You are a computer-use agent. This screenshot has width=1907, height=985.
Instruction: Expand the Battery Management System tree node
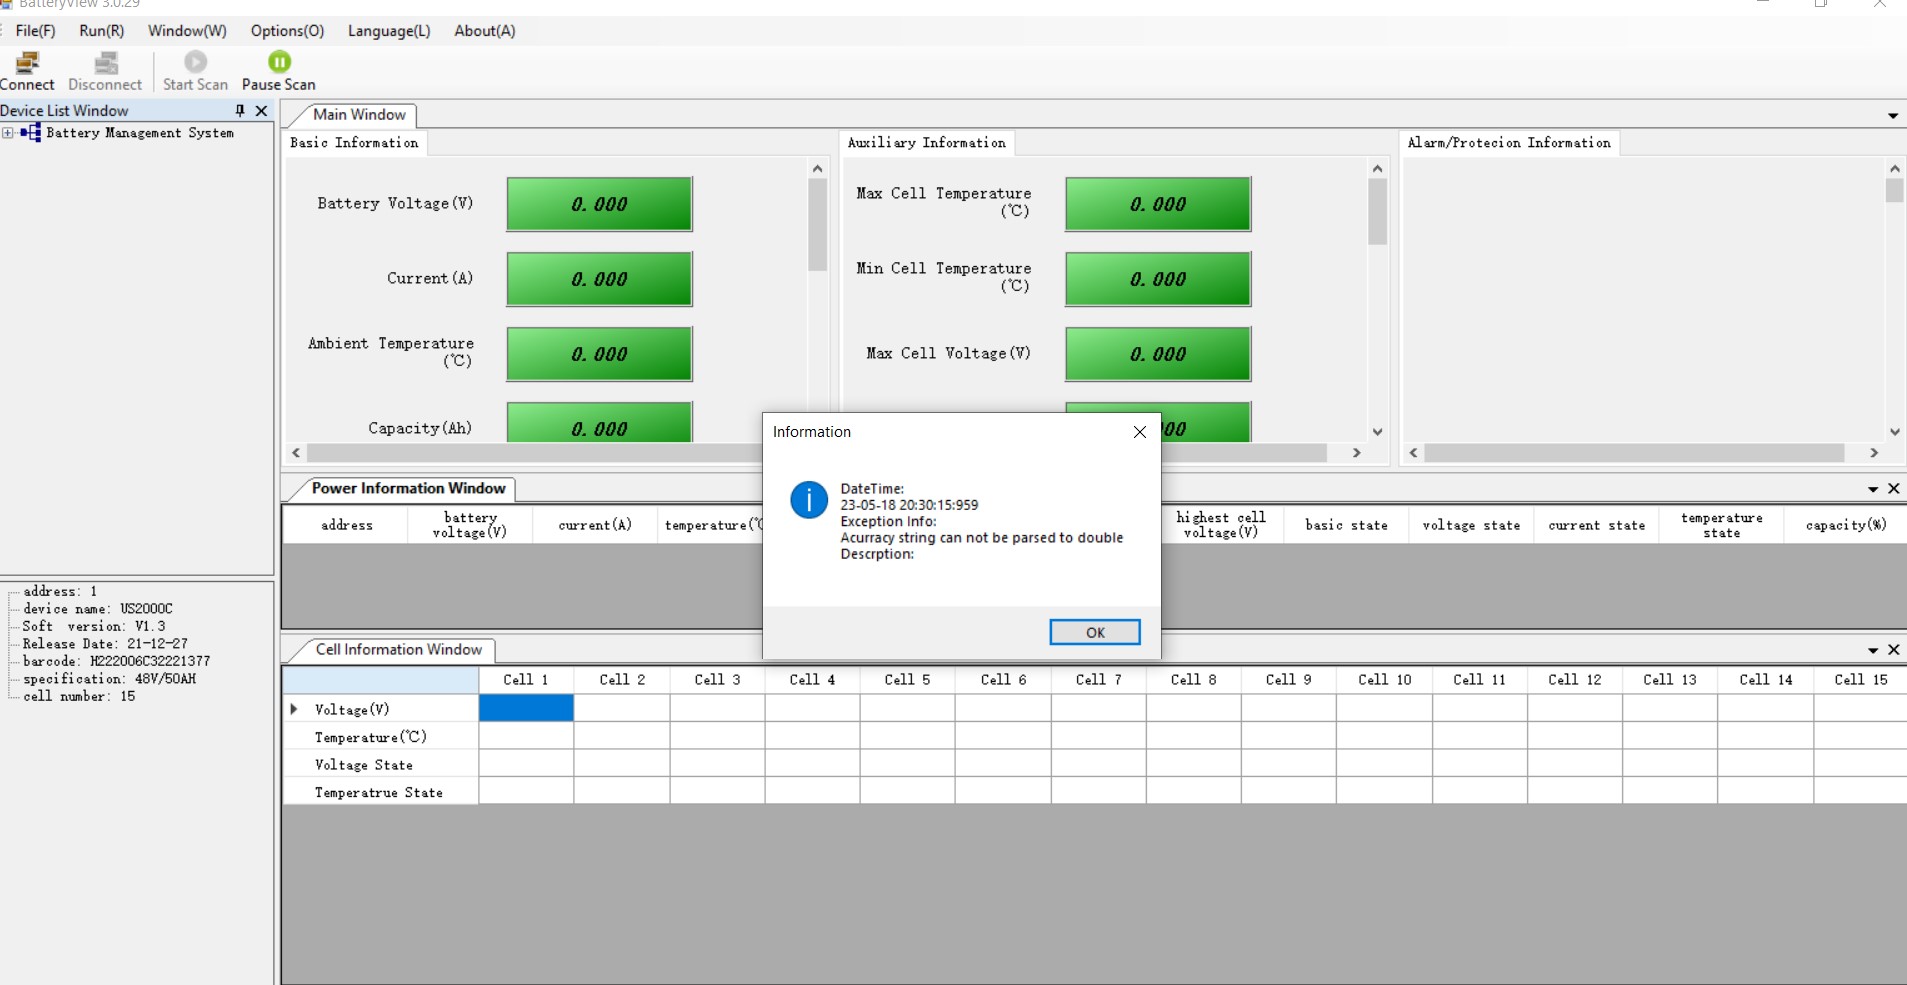[8, 133]
